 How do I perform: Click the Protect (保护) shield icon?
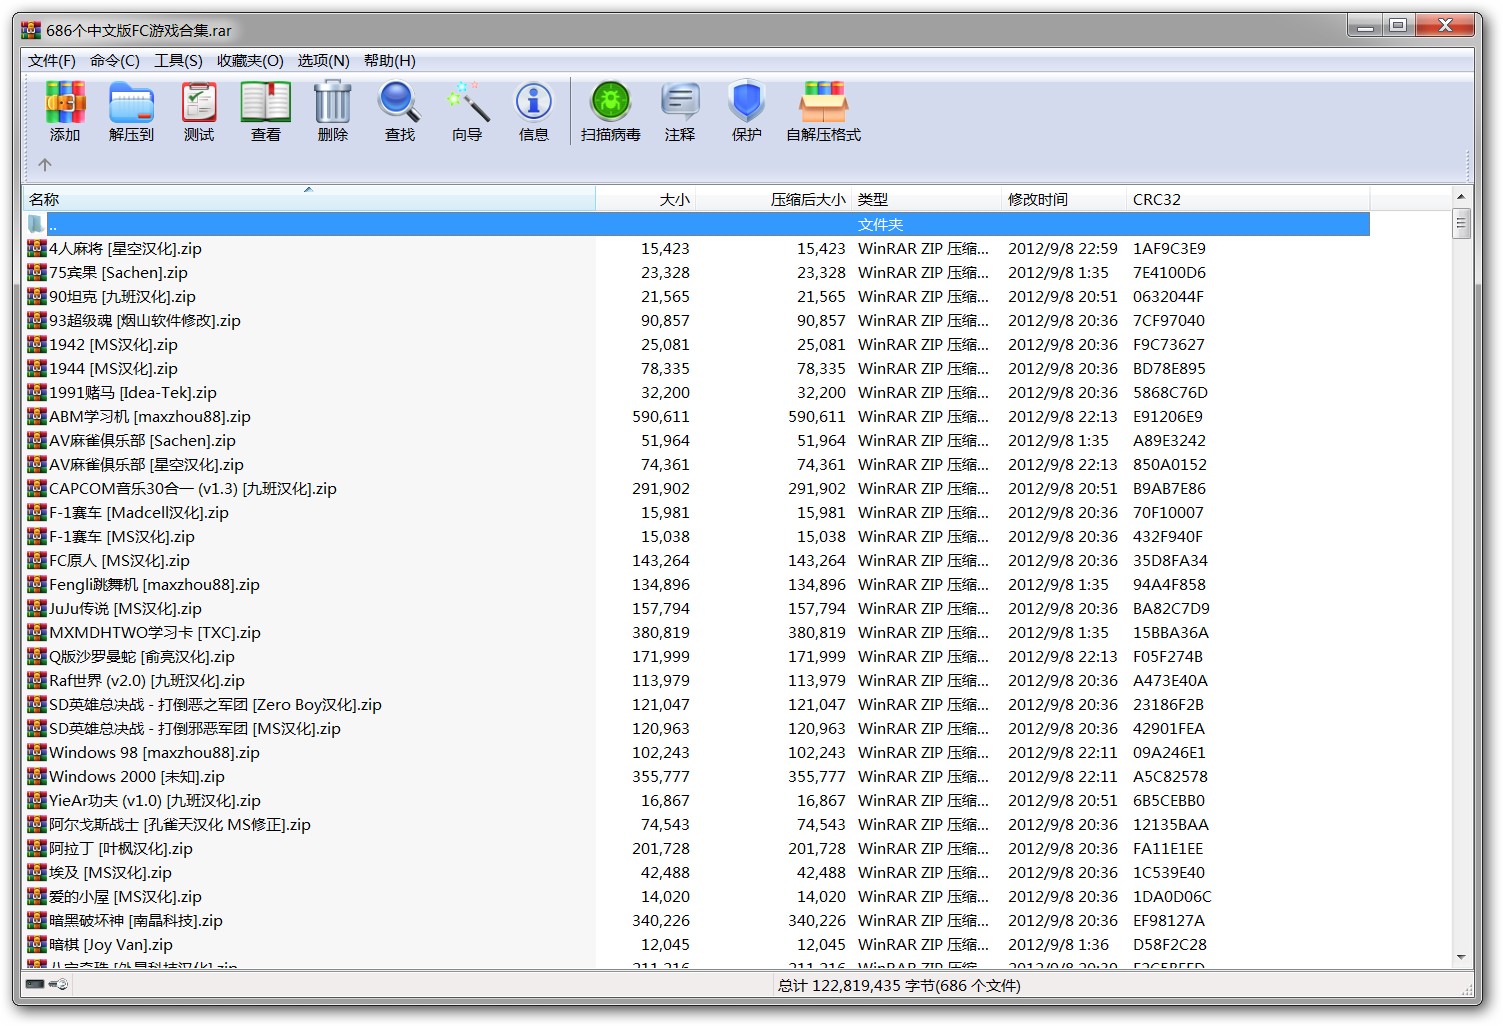[x=747, y=102]
